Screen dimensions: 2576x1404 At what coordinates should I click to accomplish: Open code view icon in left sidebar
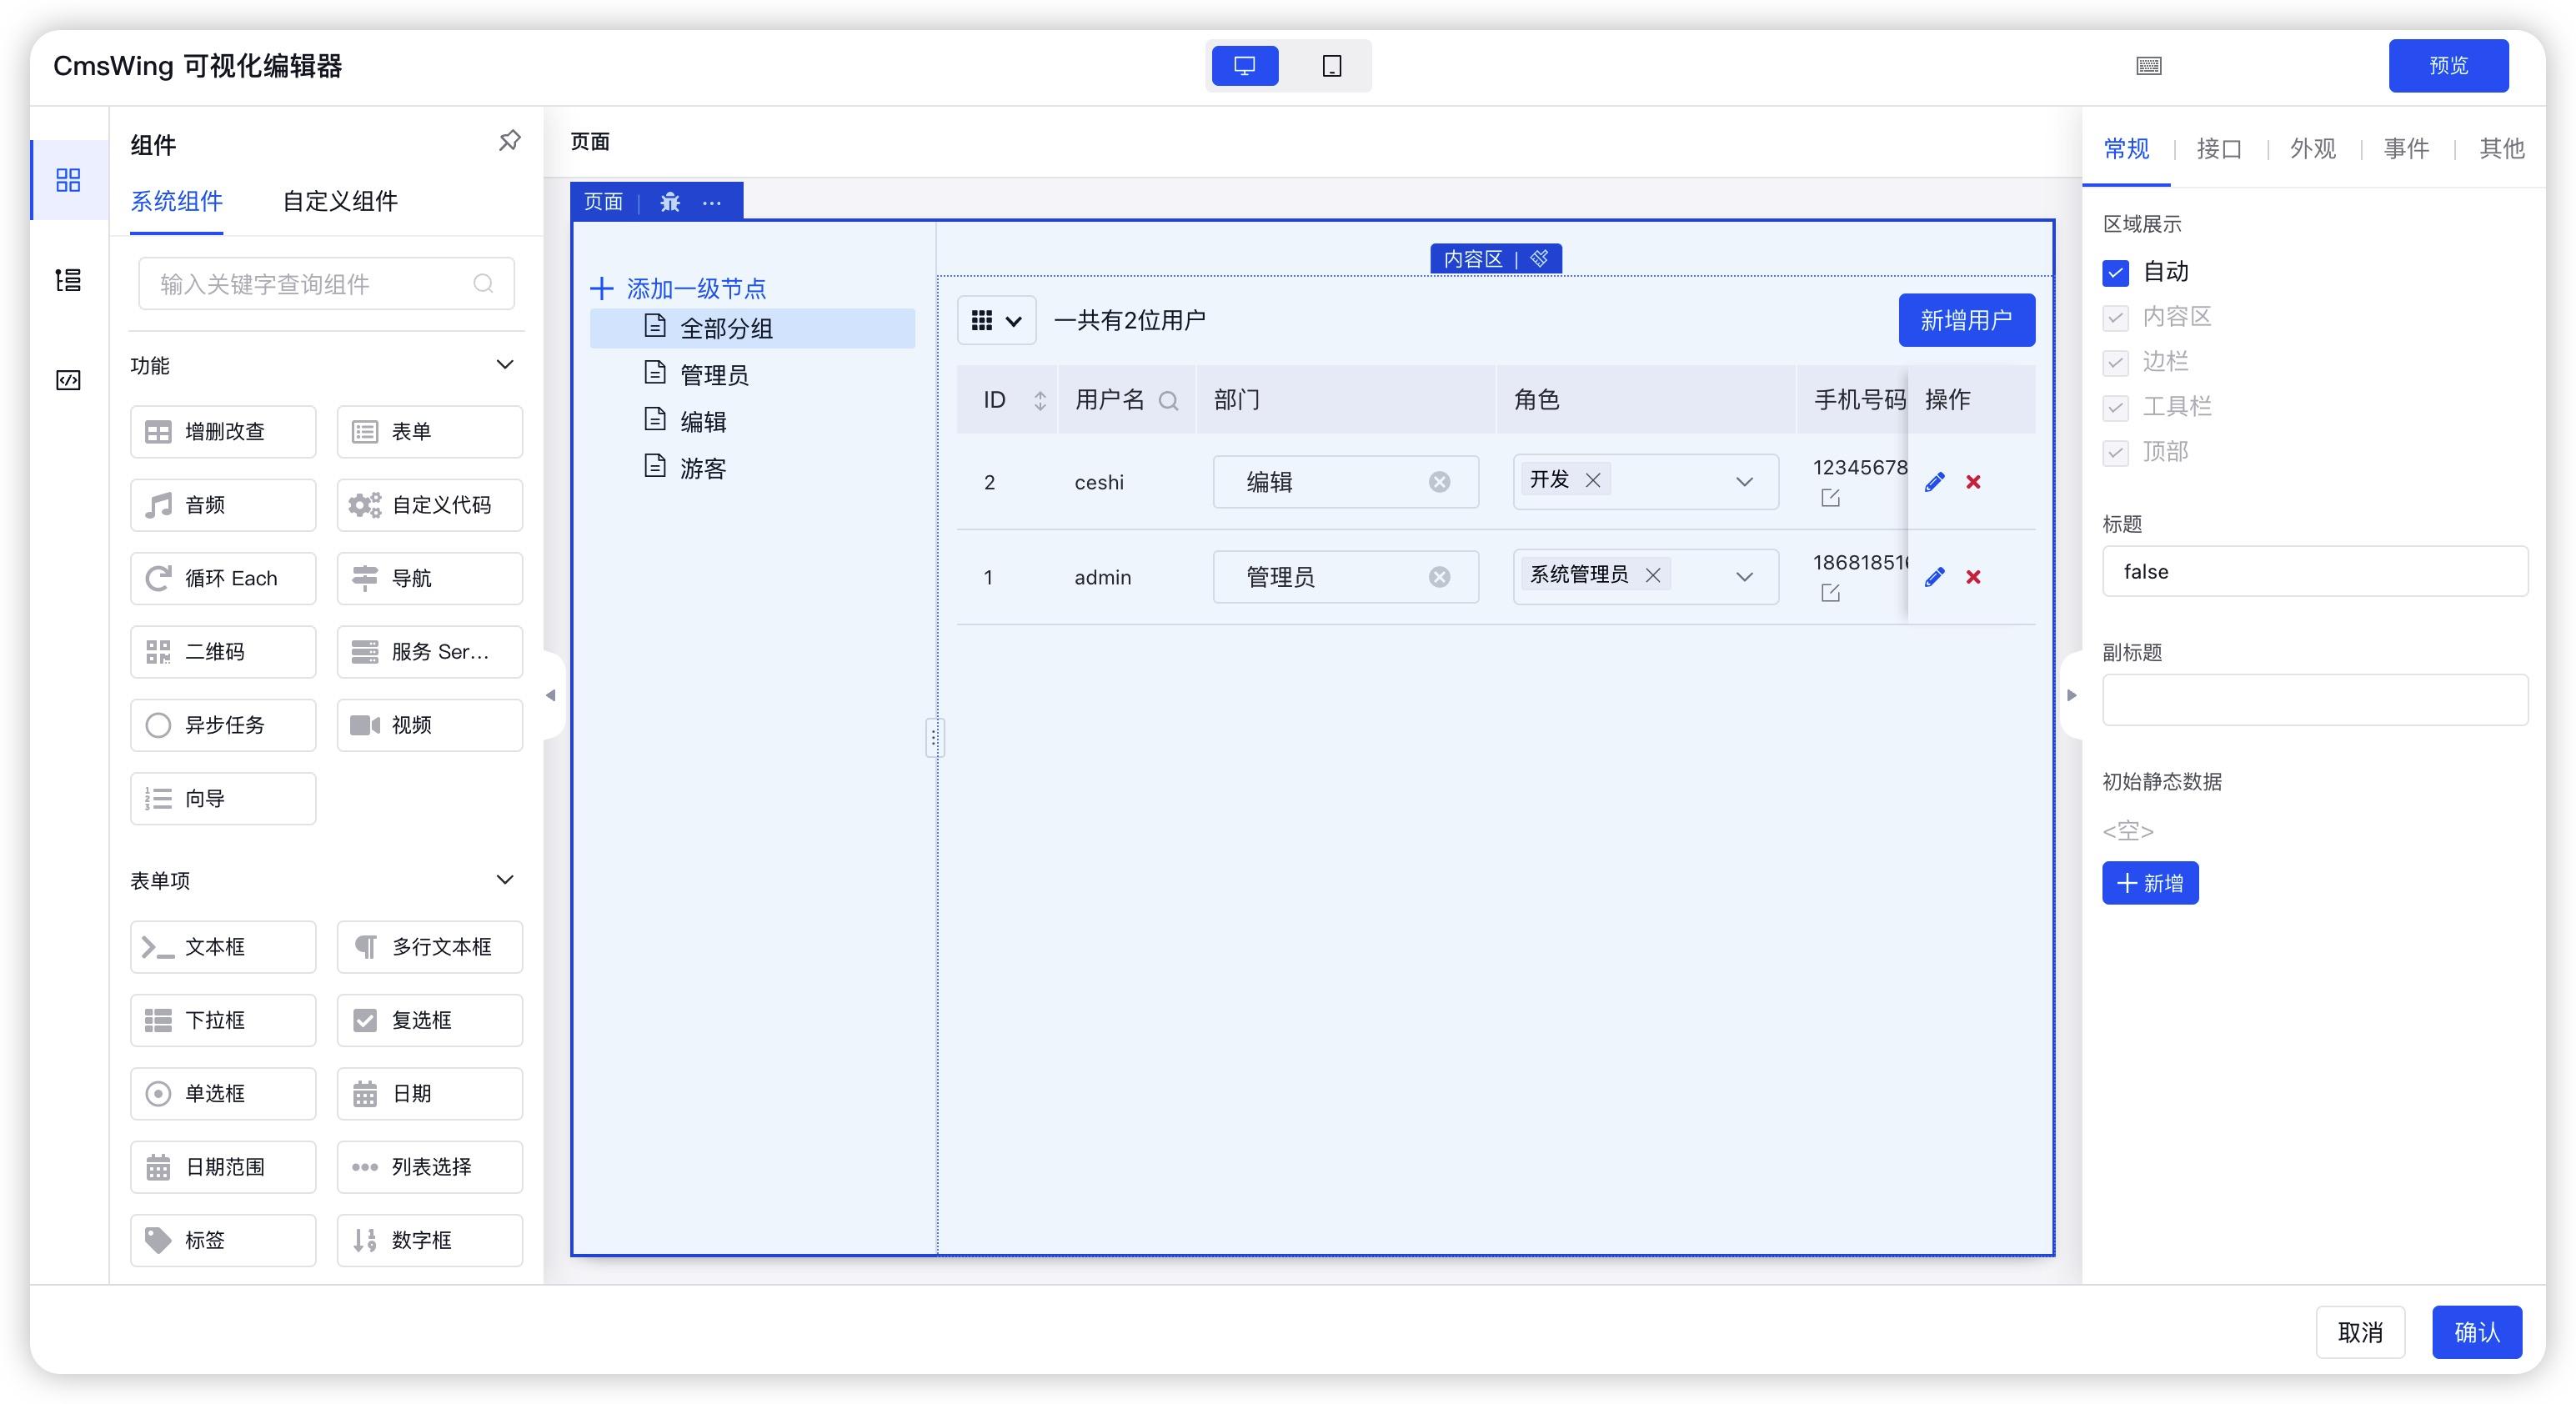tap(68, 380)
